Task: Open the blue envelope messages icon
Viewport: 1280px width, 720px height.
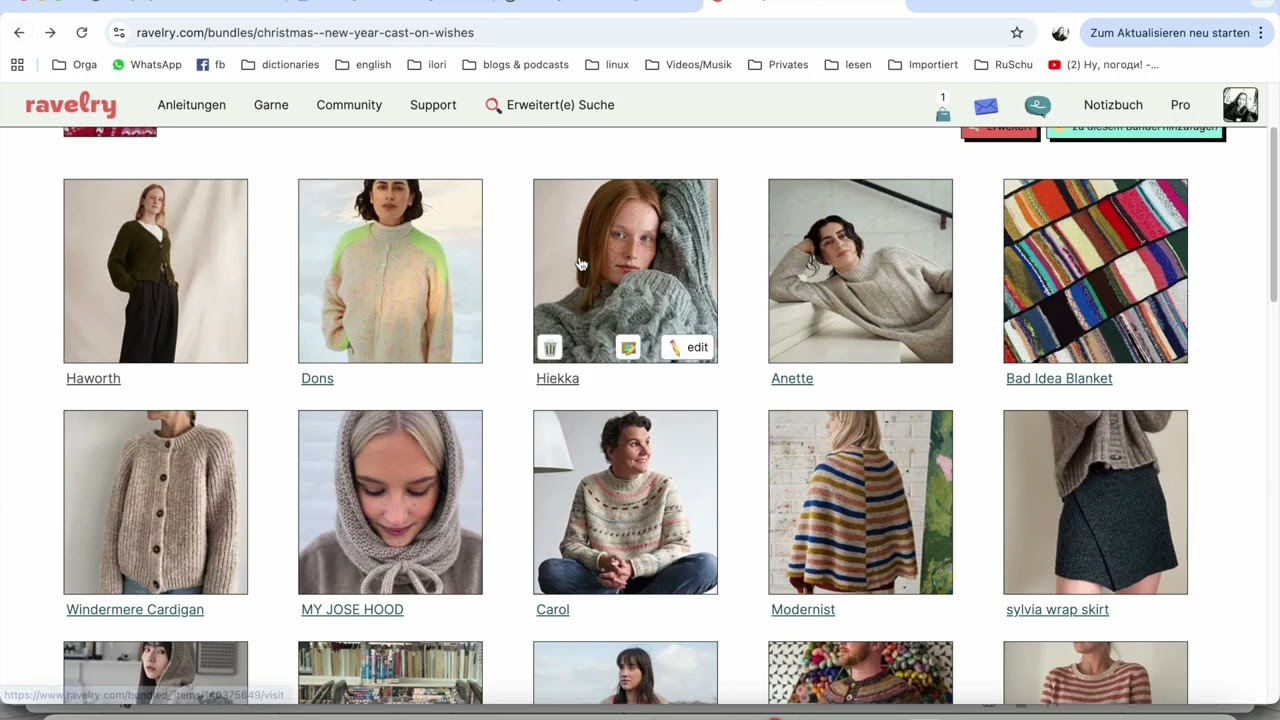Action: 986,106
